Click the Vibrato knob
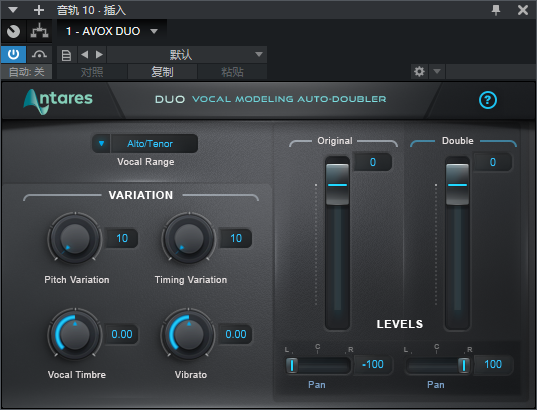 click(189, 334)
